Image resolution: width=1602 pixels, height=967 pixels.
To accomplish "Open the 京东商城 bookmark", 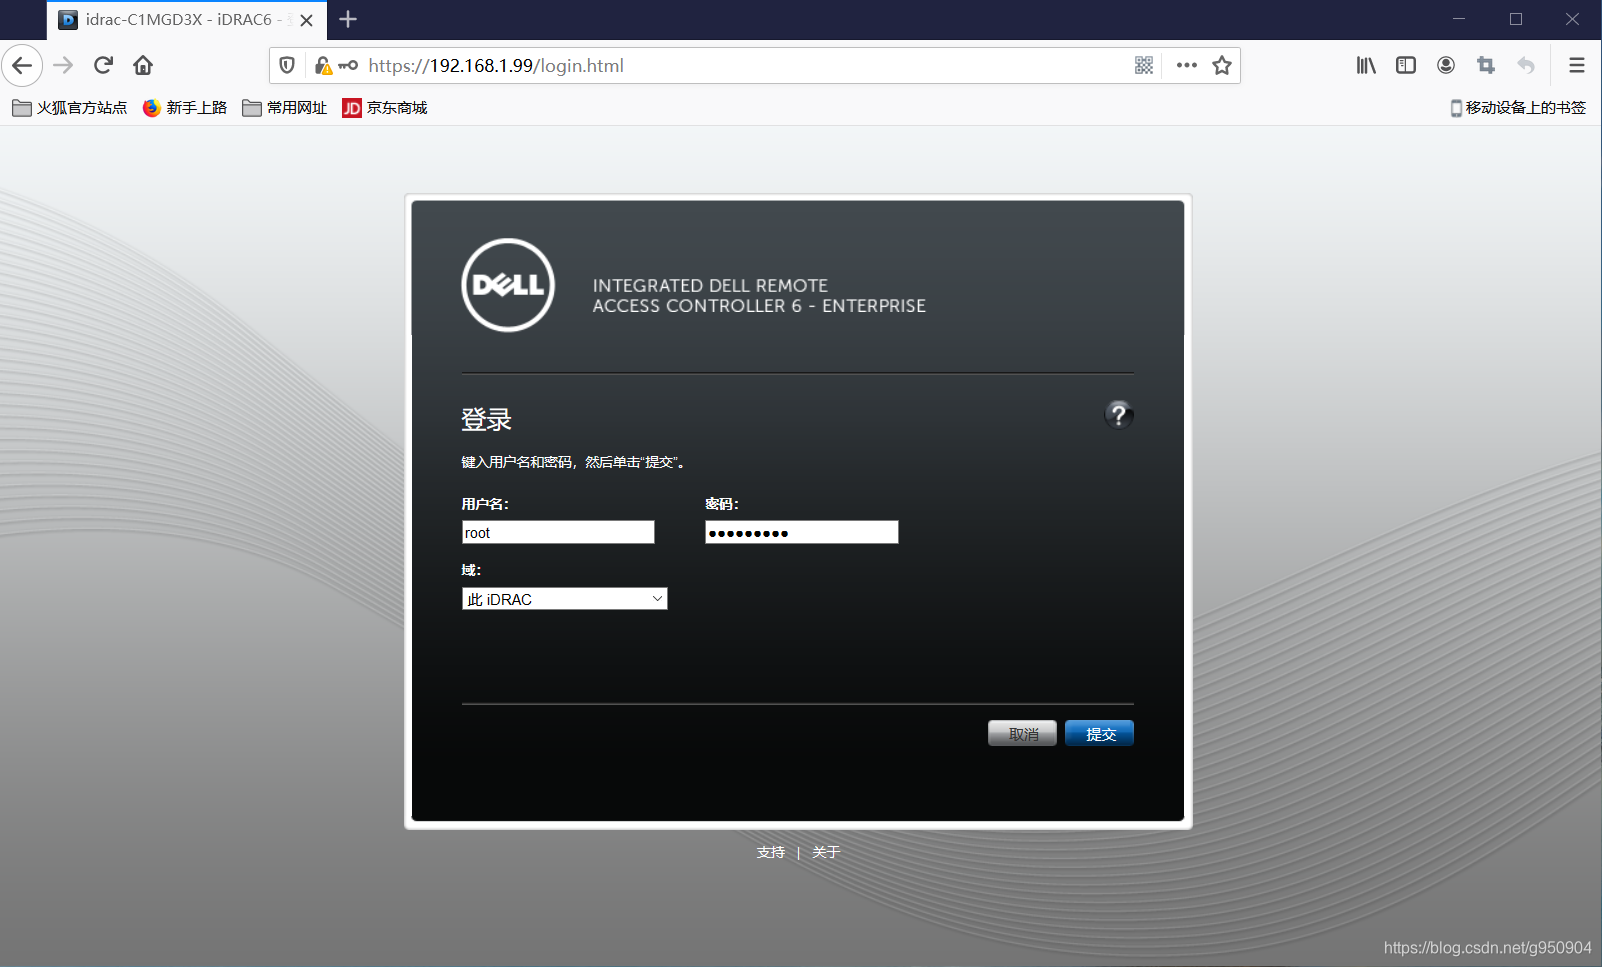I will (x=385, y=108).
